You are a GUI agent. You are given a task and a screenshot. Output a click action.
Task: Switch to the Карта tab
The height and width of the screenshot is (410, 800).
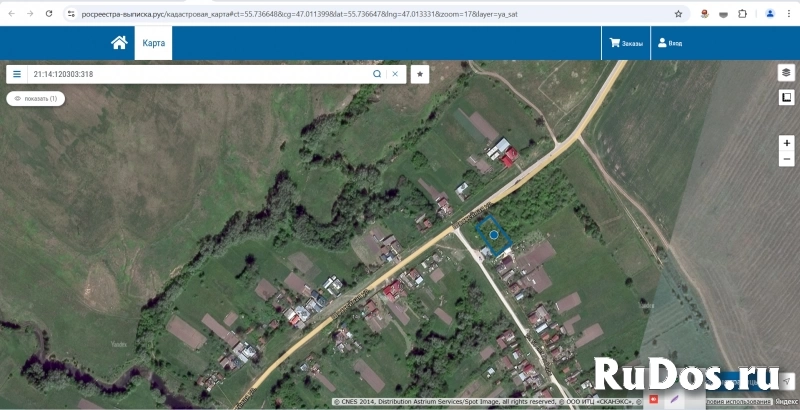pyautogui.click(x=153, y=43)
